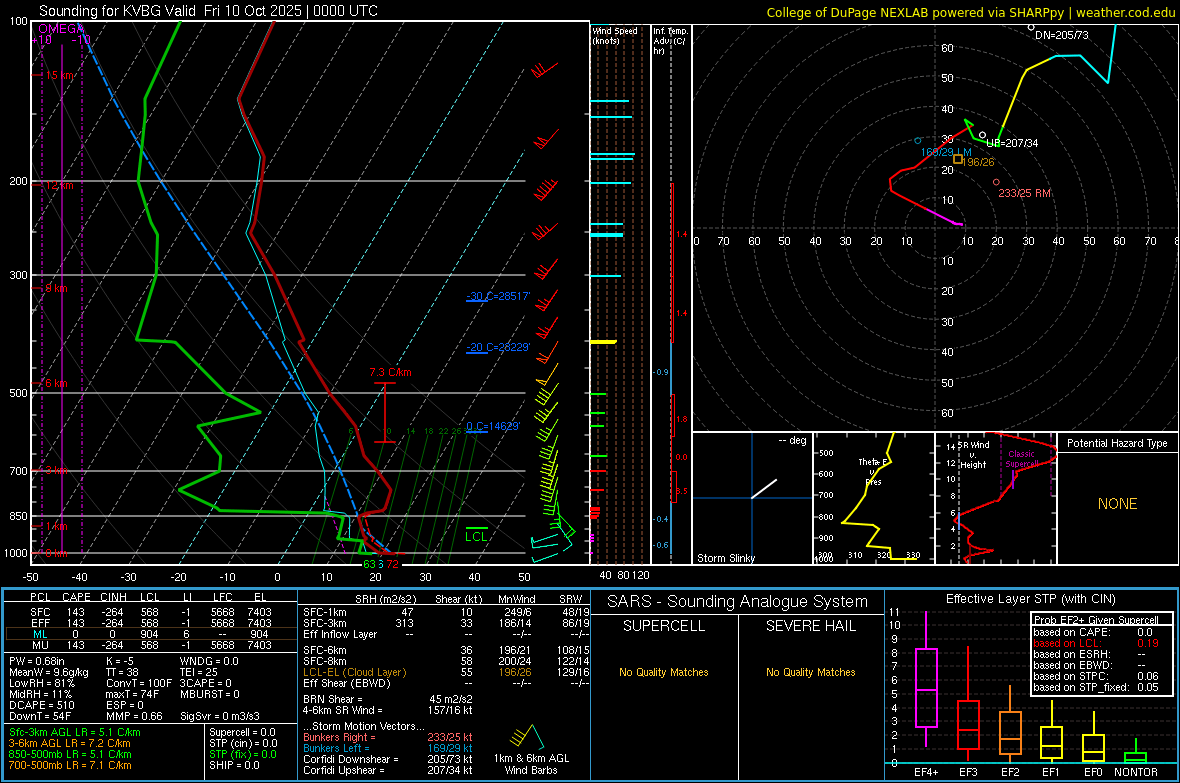Select the '15 km' height marker
This screenshot has height=783, width=1180.
click(x=60, y=75)
